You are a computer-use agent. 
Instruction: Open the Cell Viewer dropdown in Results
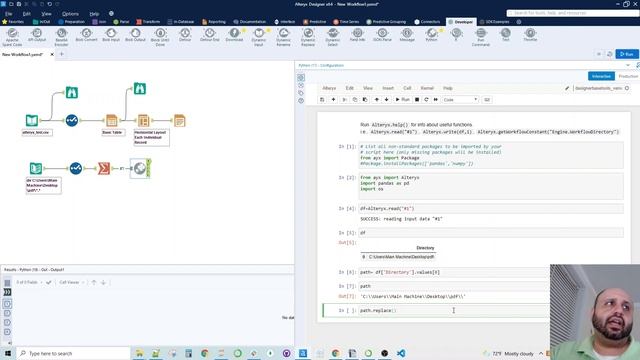click(x=71, y=282)
